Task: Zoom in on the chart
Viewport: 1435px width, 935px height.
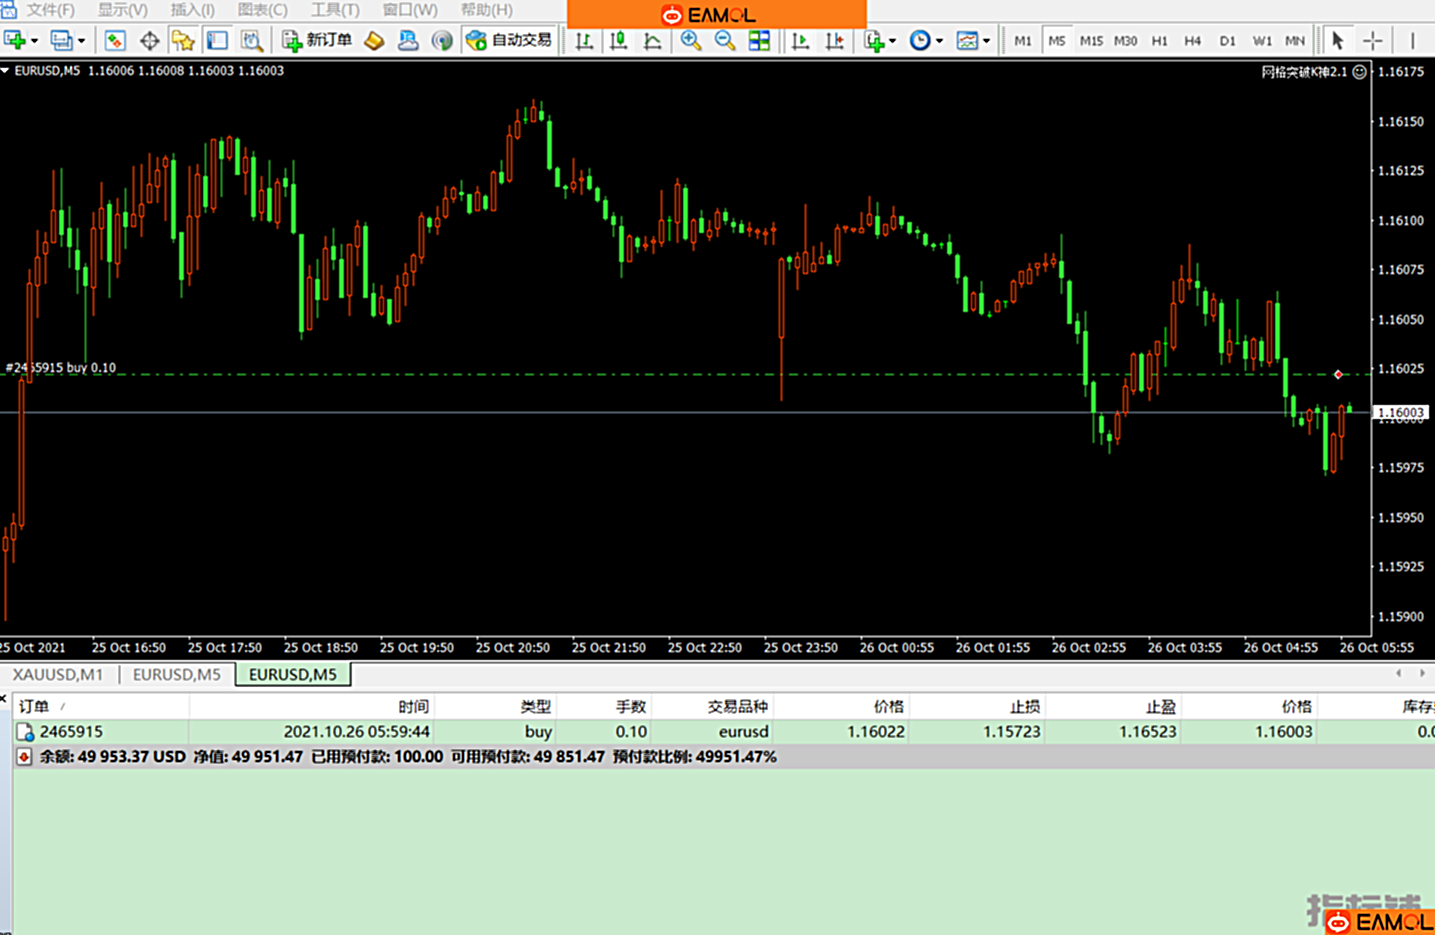Action: coord(690,40)
